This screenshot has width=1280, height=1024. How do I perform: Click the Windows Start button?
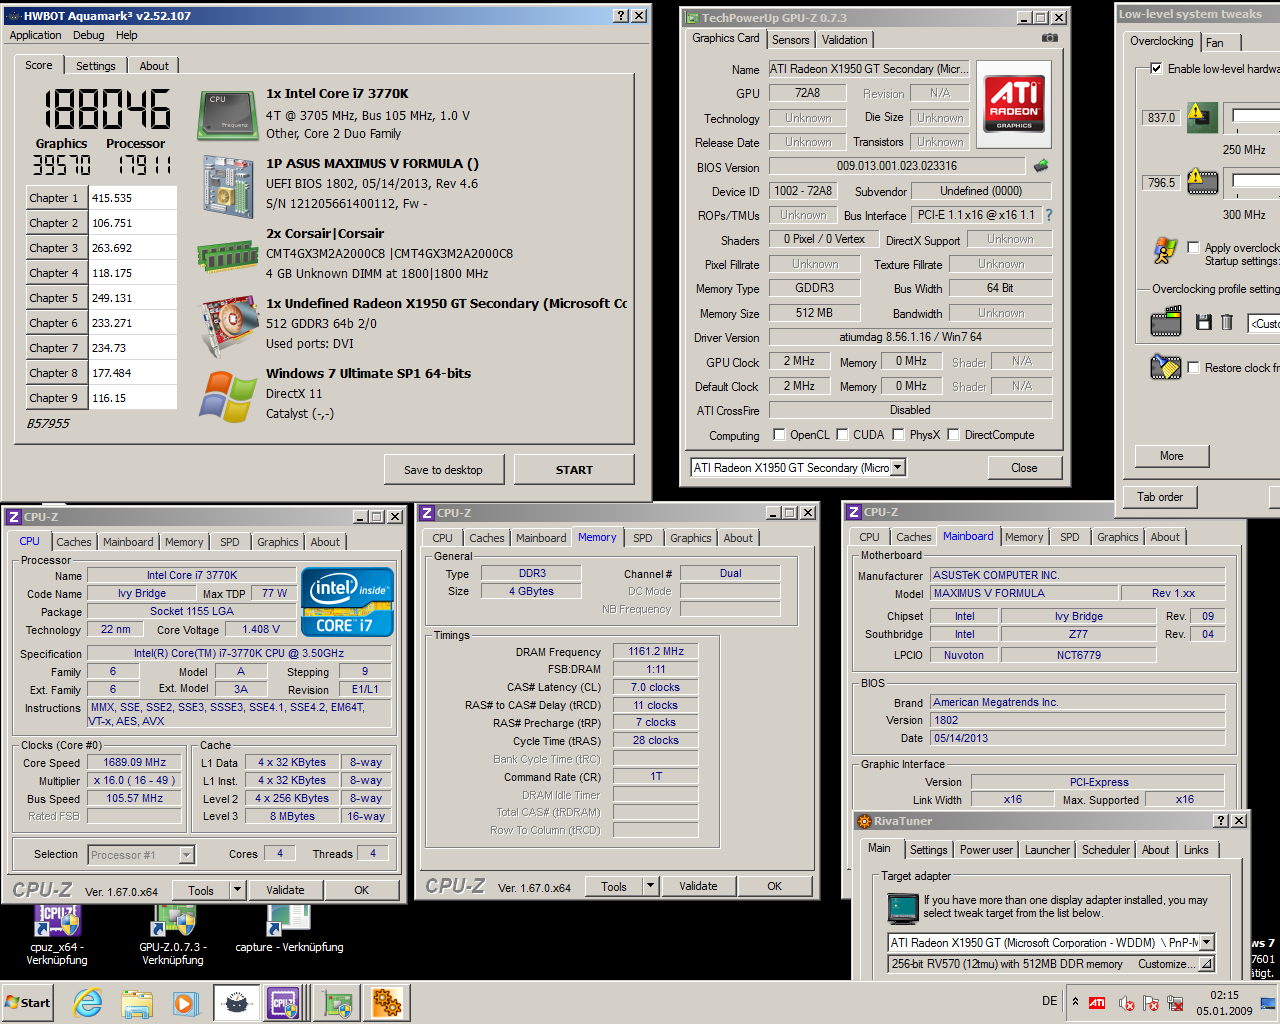28,1003
